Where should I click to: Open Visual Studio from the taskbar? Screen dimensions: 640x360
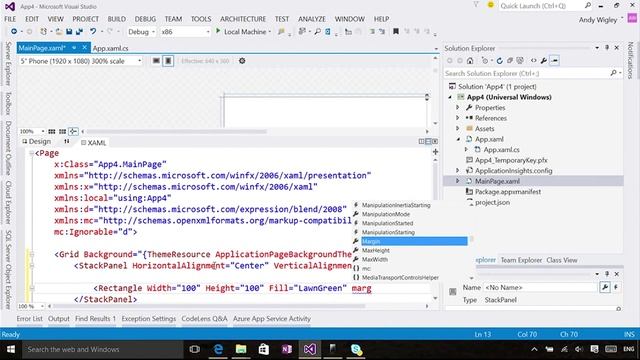pyautogui.click(x=309, y=349)
